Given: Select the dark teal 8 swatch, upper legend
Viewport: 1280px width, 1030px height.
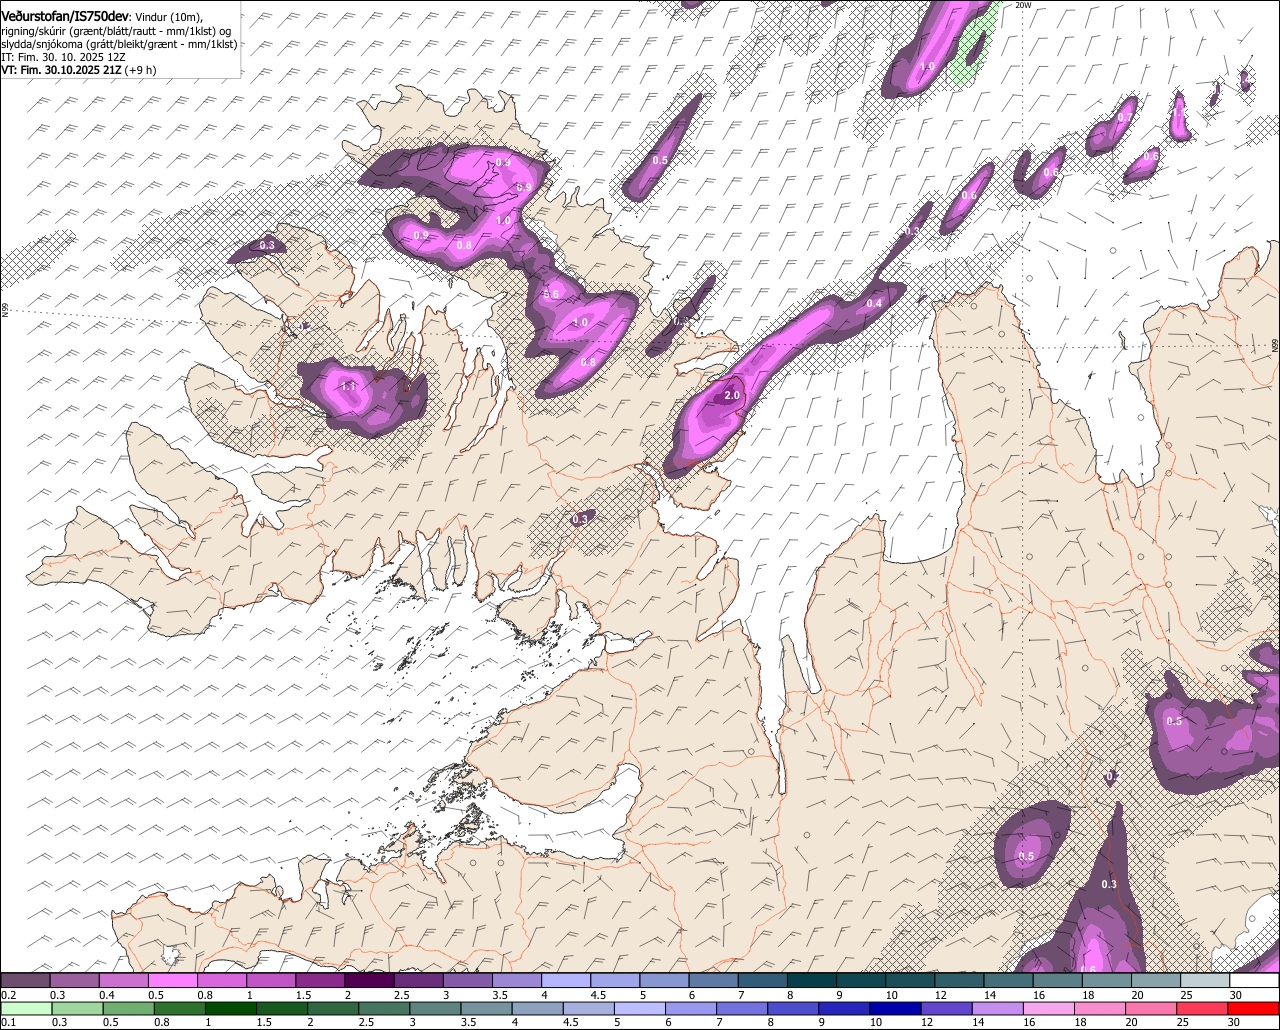Looking at the screenshot, I should click(812, 981).
